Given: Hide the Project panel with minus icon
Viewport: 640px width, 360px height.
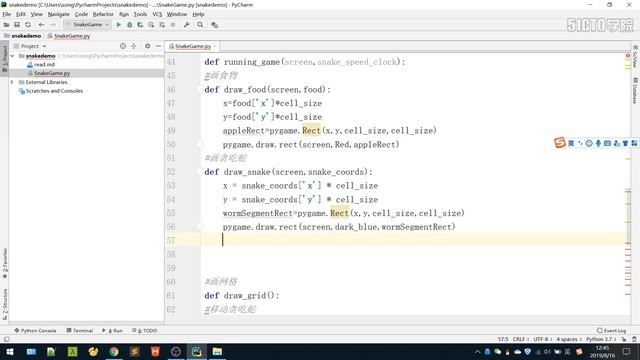Looking at the screenshot, I should 158,46.
